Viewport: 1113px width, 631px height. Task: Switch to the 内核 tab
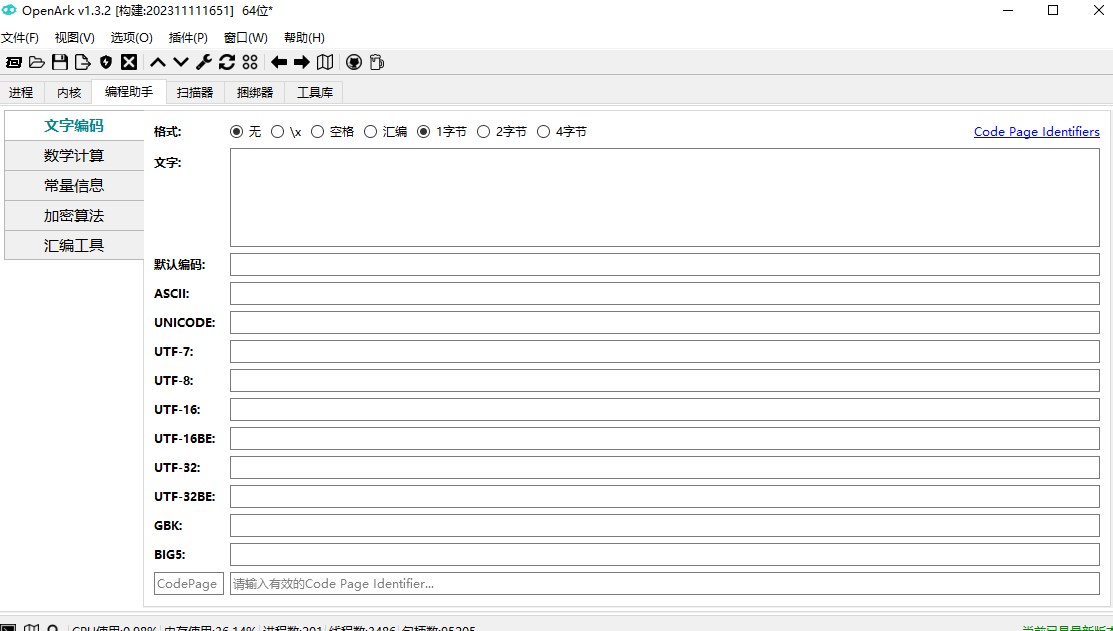point(68,92)
